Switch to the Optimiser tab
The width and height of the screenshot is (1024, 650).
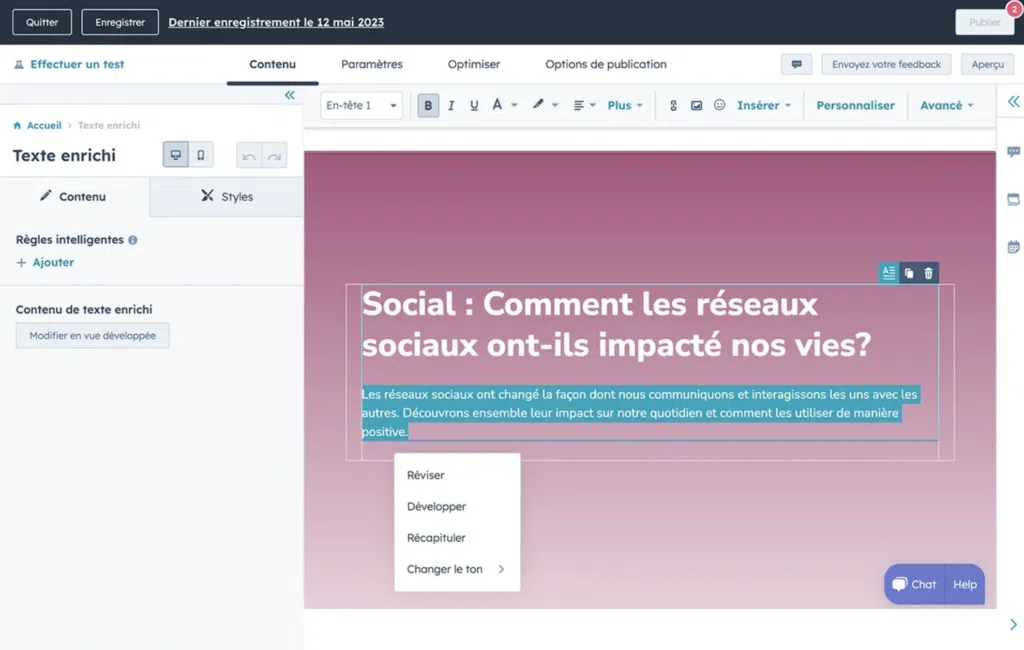(474, 64)
